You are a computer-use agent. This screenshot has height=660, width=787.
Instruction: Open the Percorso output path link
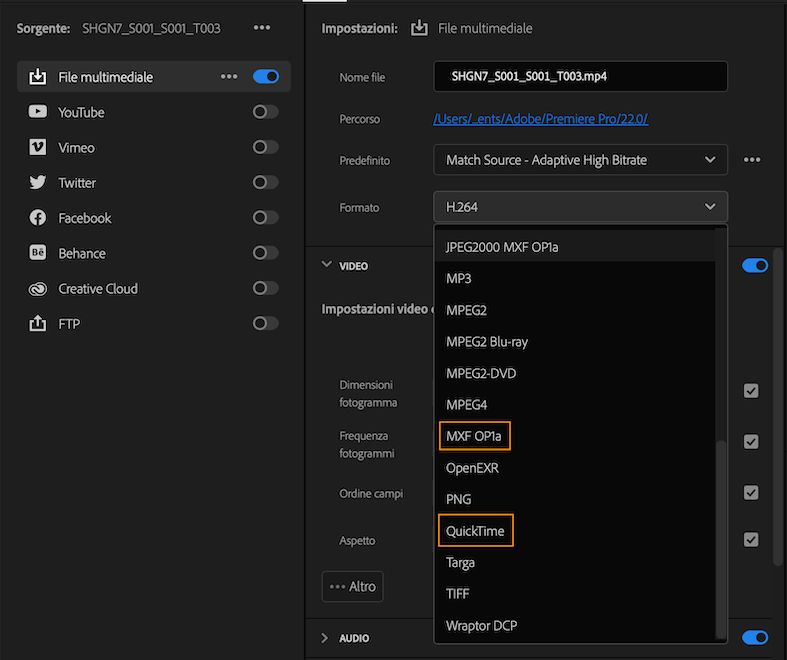point(540,119)
